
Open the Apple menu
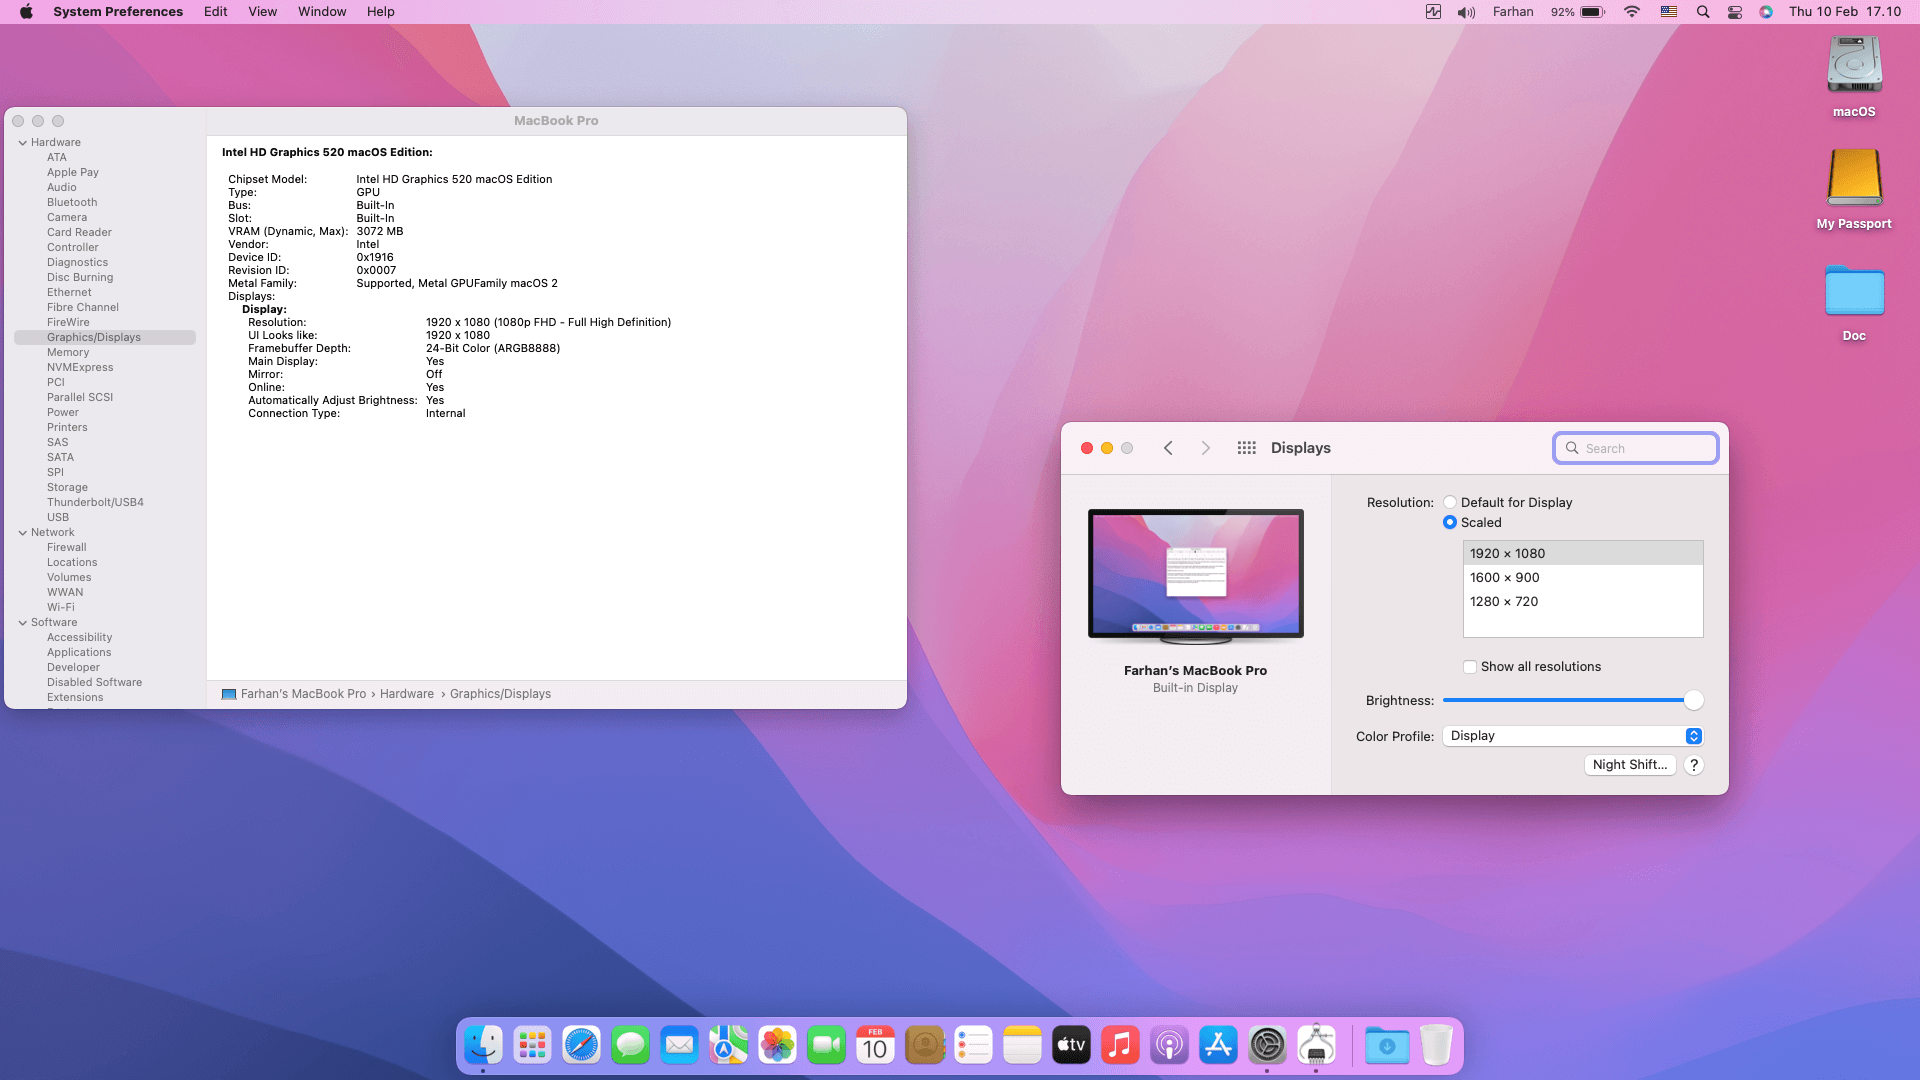pos(26,12)
